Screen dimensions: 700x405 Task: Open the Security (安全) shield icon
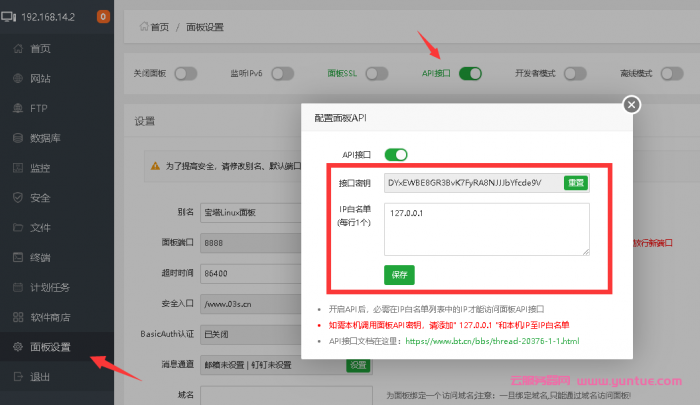pos(17,197)
